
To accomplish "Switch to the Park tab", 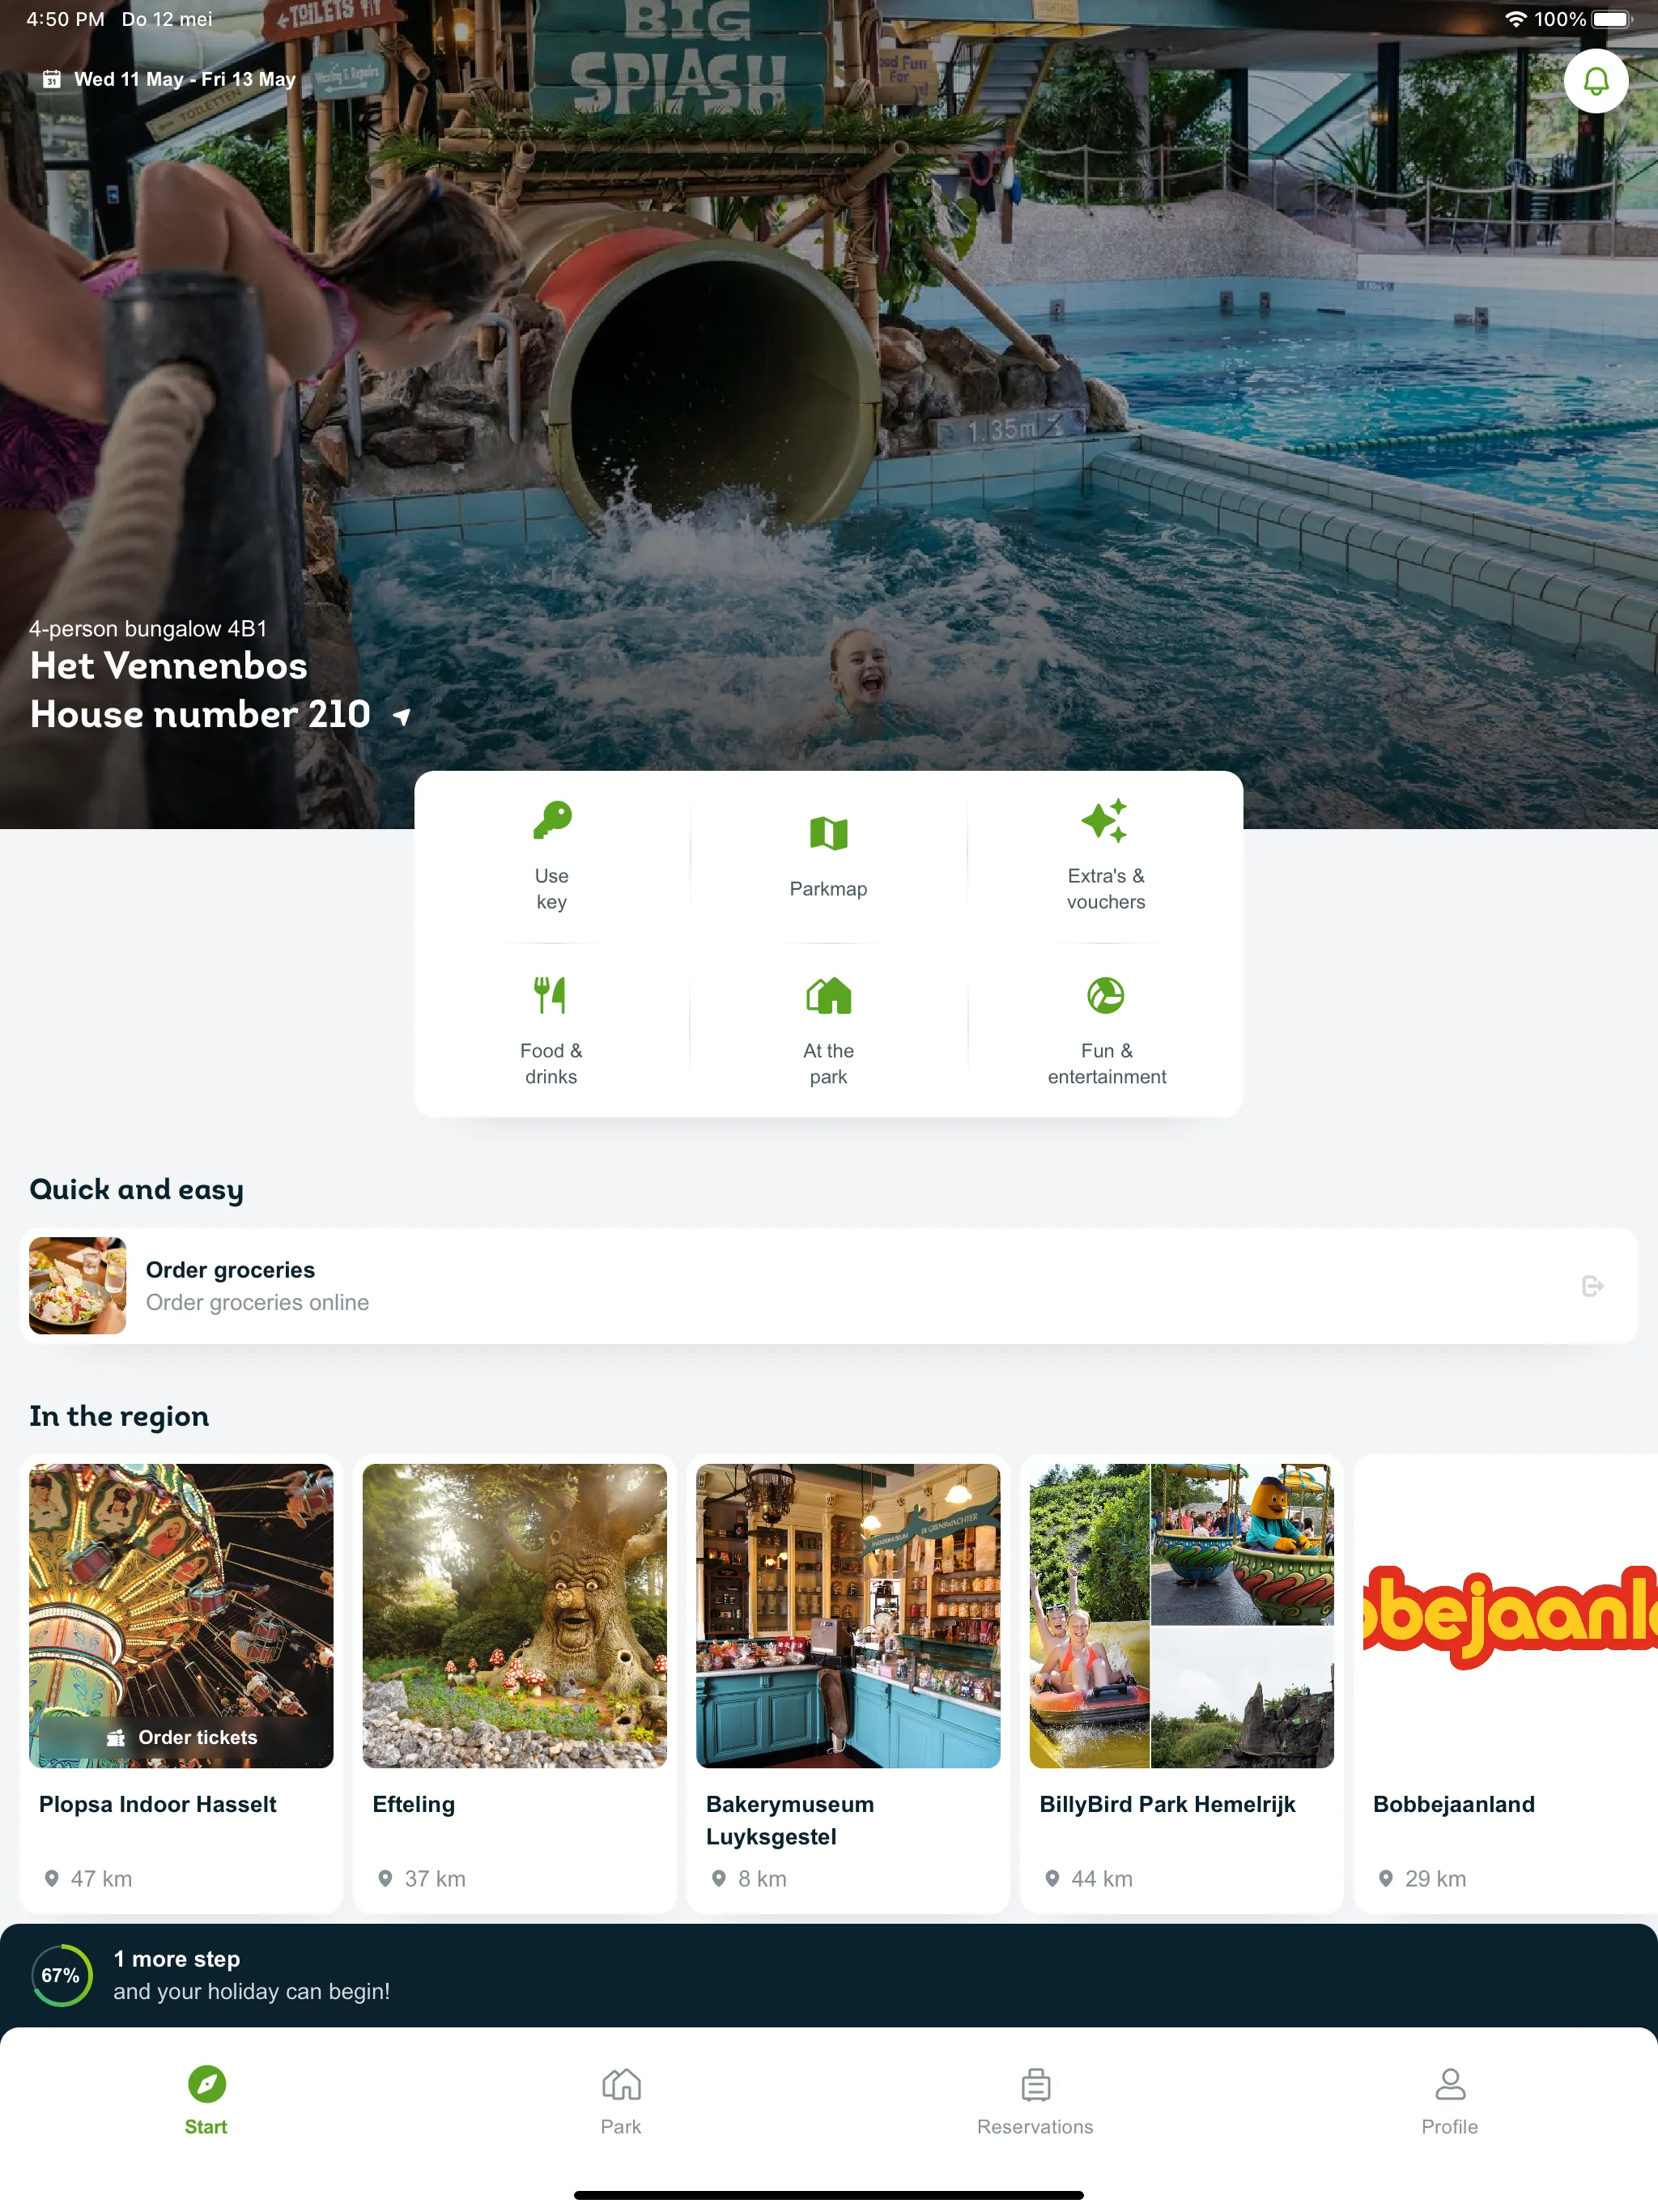I will click(622, 2100).
